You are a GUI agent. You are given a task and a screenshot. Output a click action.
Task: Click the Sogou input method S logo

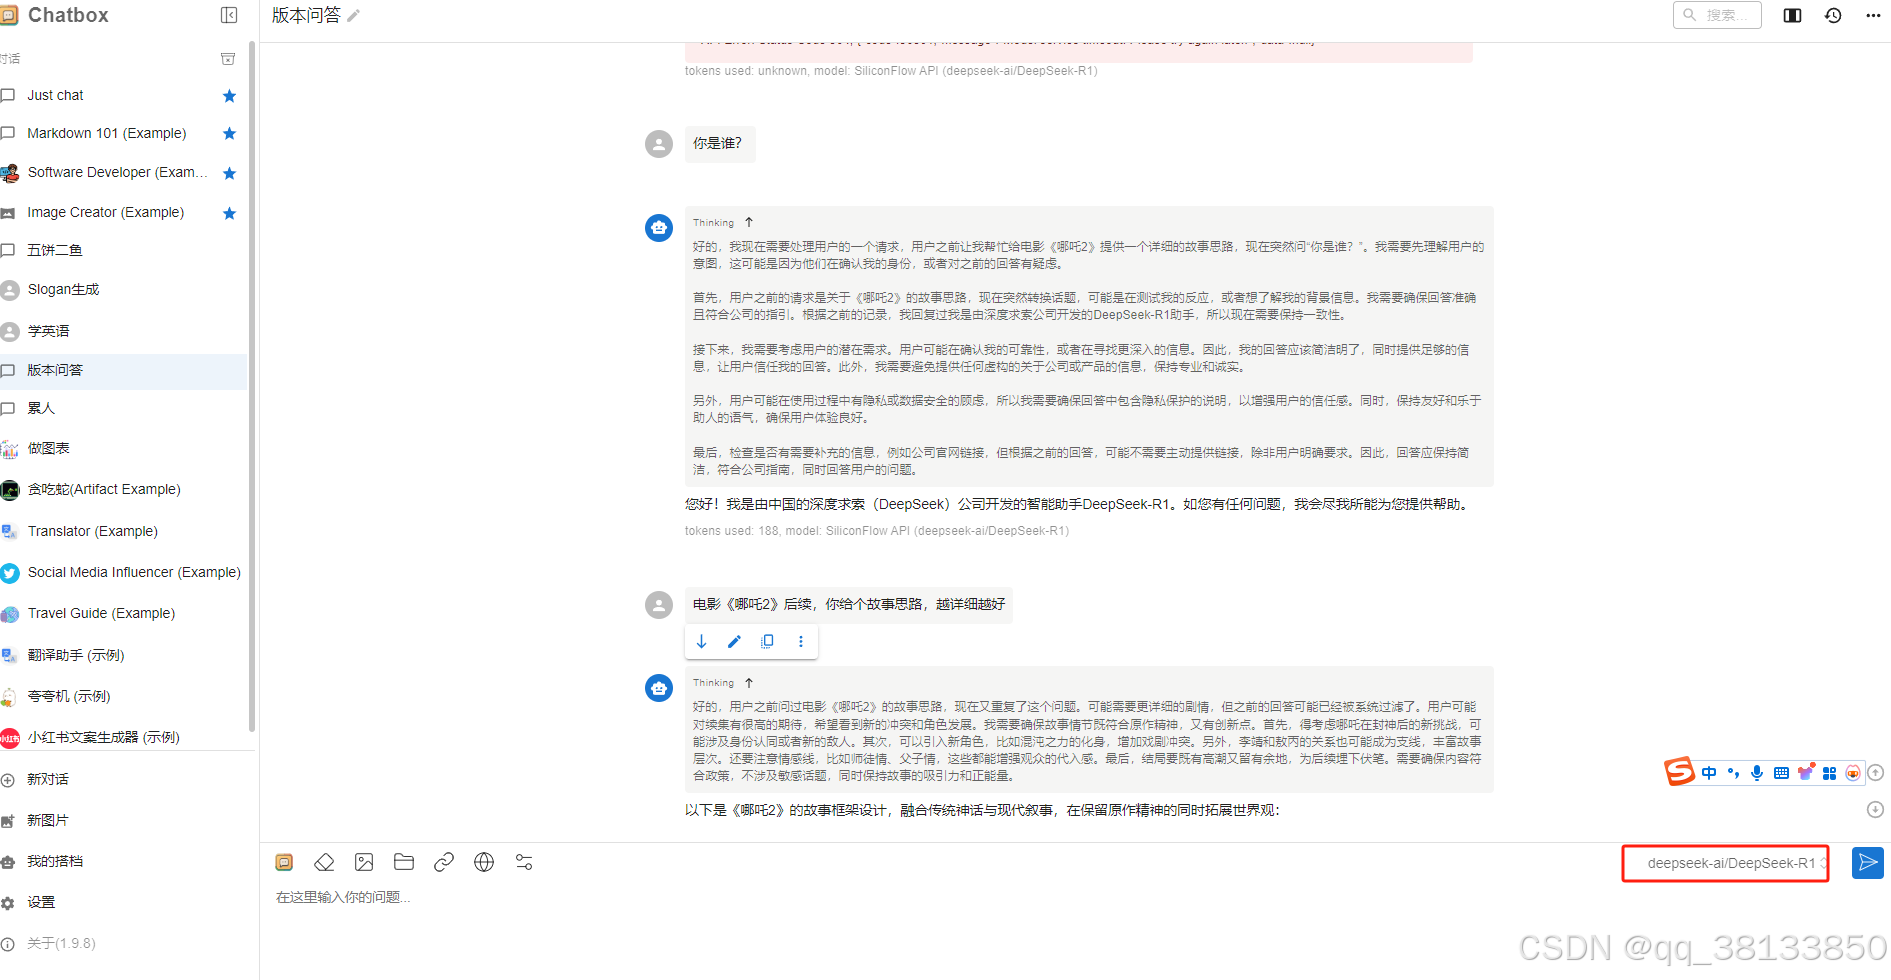[1680, 771]
